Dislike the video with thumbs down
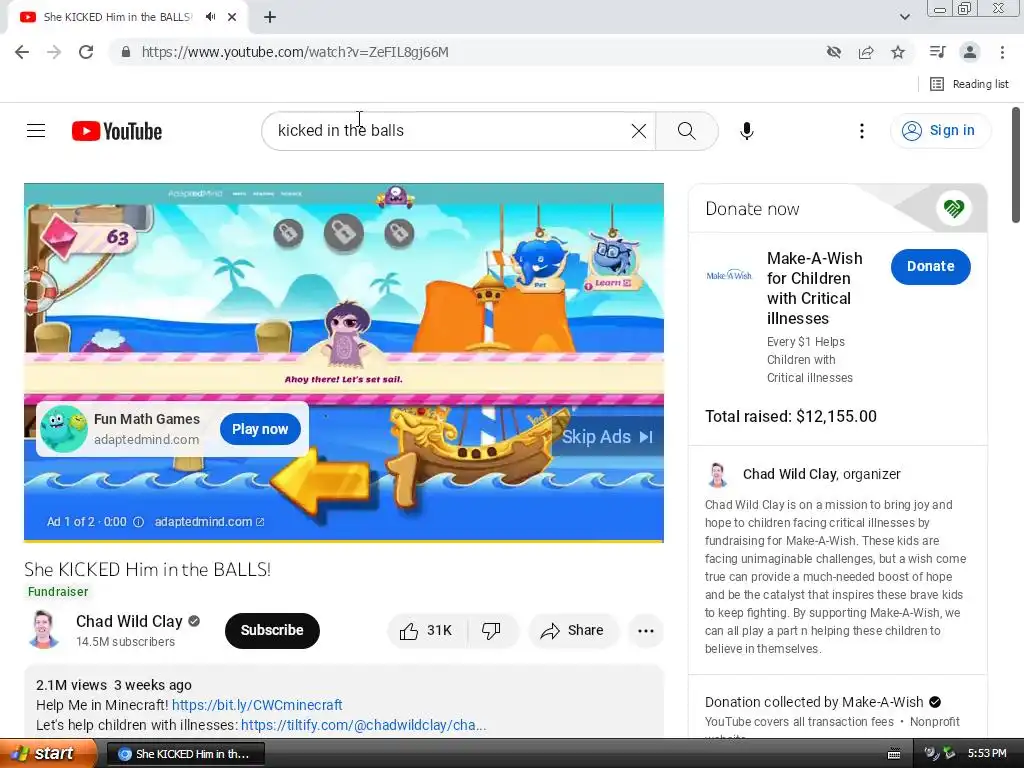The height and width of the screenshot is (768, 1024). (492, 630)
